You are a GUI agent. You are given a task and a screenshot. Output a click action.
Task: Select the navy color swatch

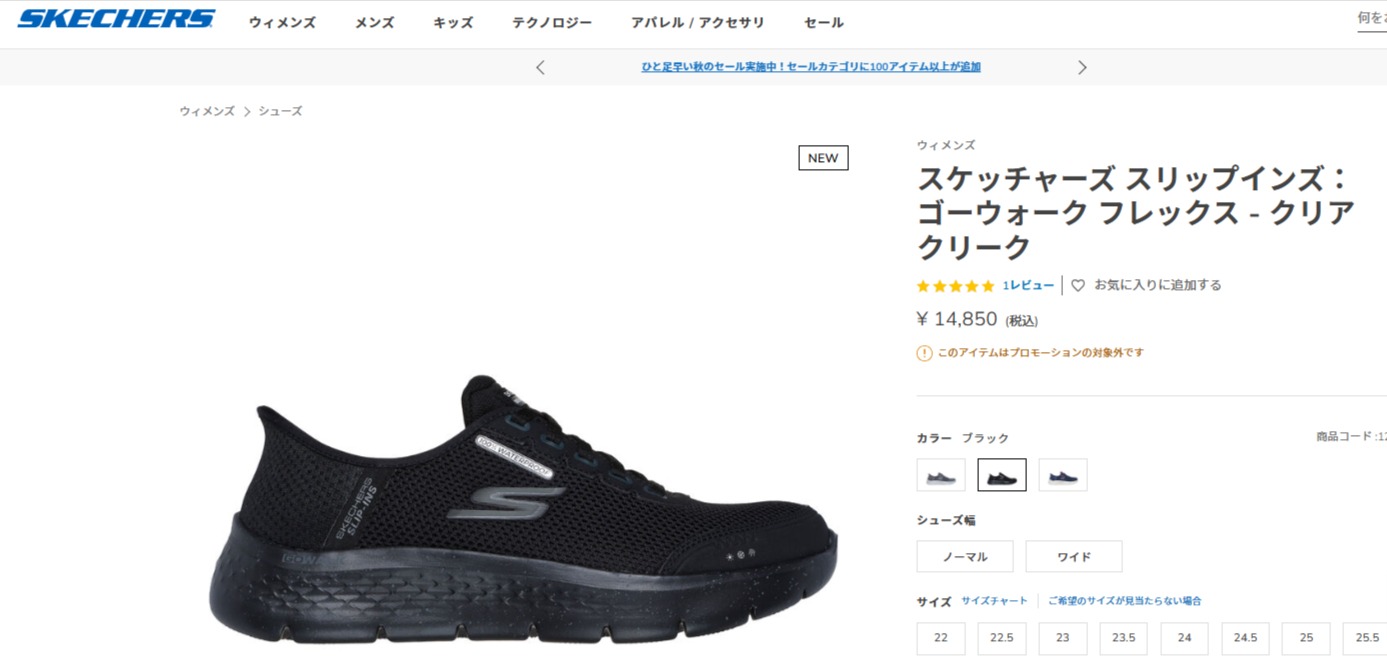click(1063, 475)
